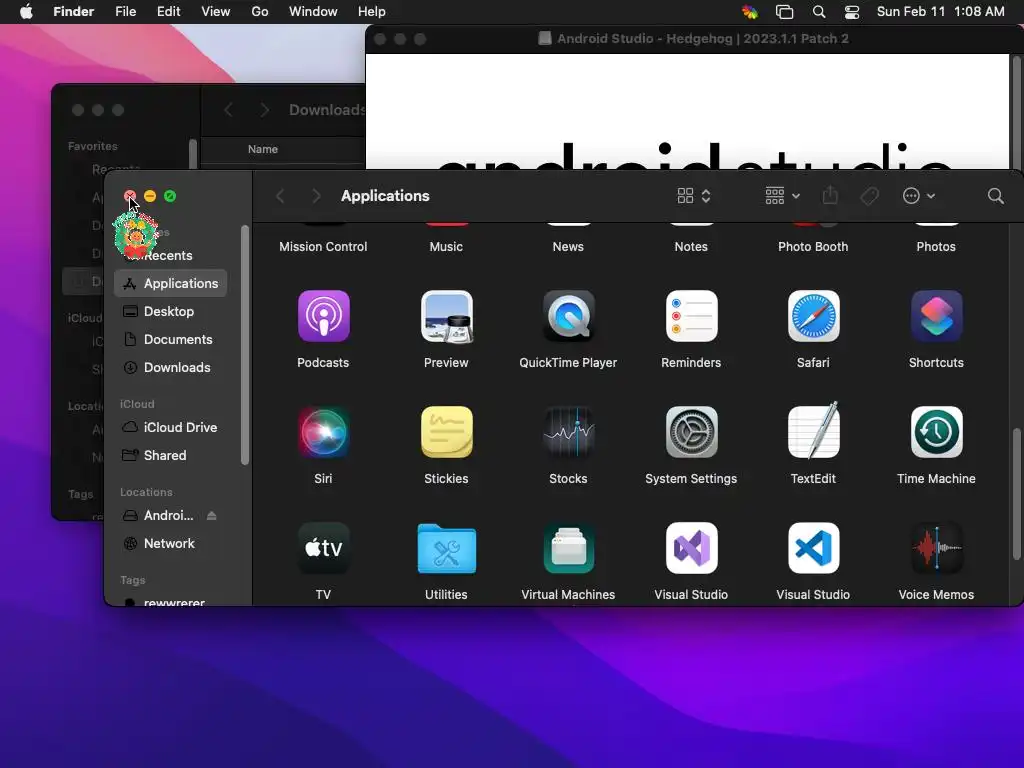Image resolution: width=1024 pixels, height=768 pixels.
Task: Open the Go menu
Action: 260,12
